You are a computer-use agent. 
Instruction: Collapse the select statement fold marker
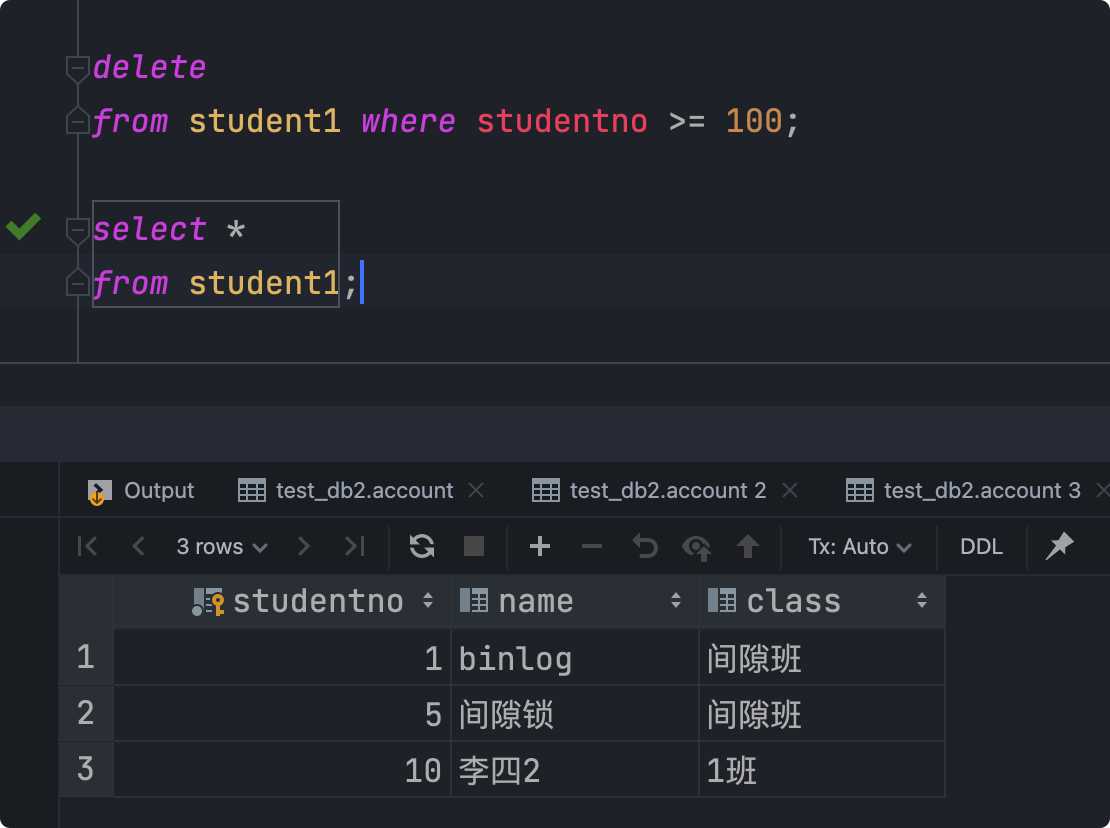click(x=77, y=230)
